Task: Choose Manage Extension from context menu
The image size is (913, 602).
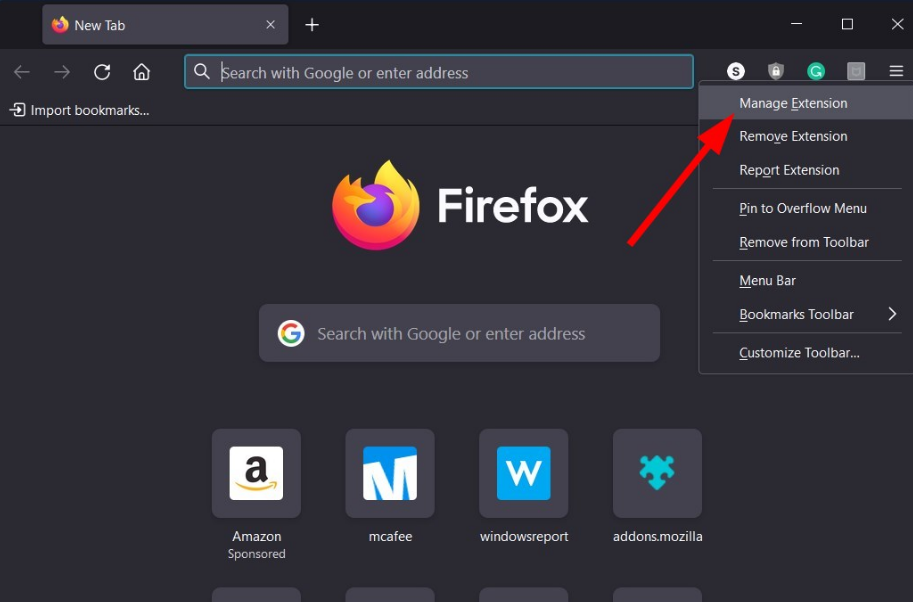Action: (x=806, y=103)
